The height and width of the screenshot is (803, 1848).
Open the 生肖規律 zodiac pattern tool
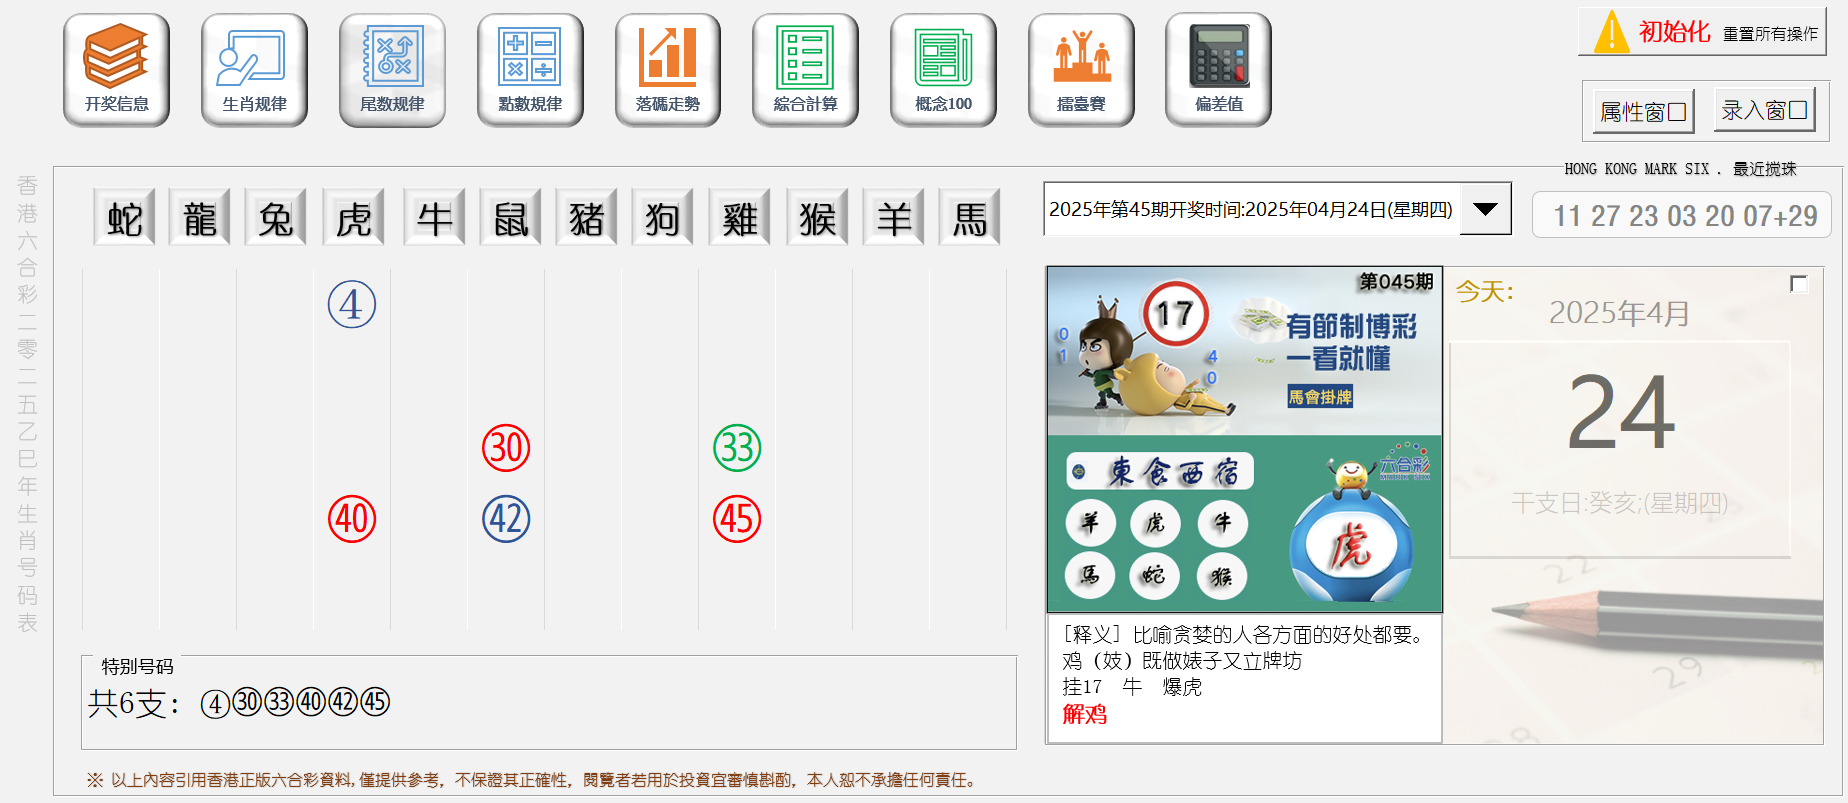(x=254, y=69)
